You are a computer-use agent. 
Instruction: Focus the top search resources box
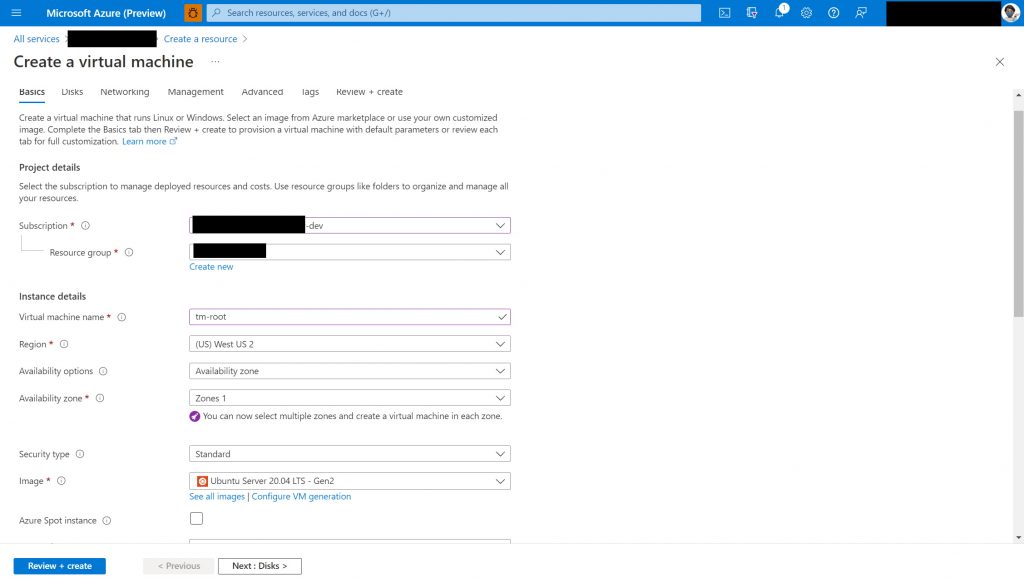[454, 12]
